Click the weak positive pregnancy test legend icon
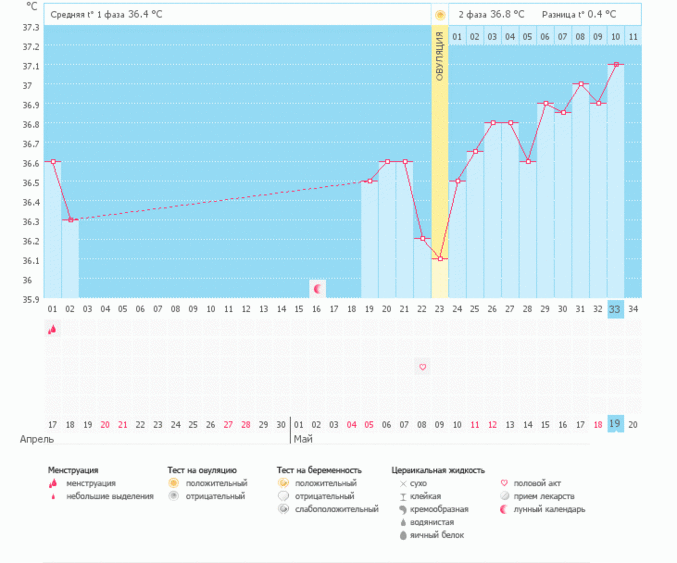The height and width of the screenshot is (563, 677). pos(283,509)
